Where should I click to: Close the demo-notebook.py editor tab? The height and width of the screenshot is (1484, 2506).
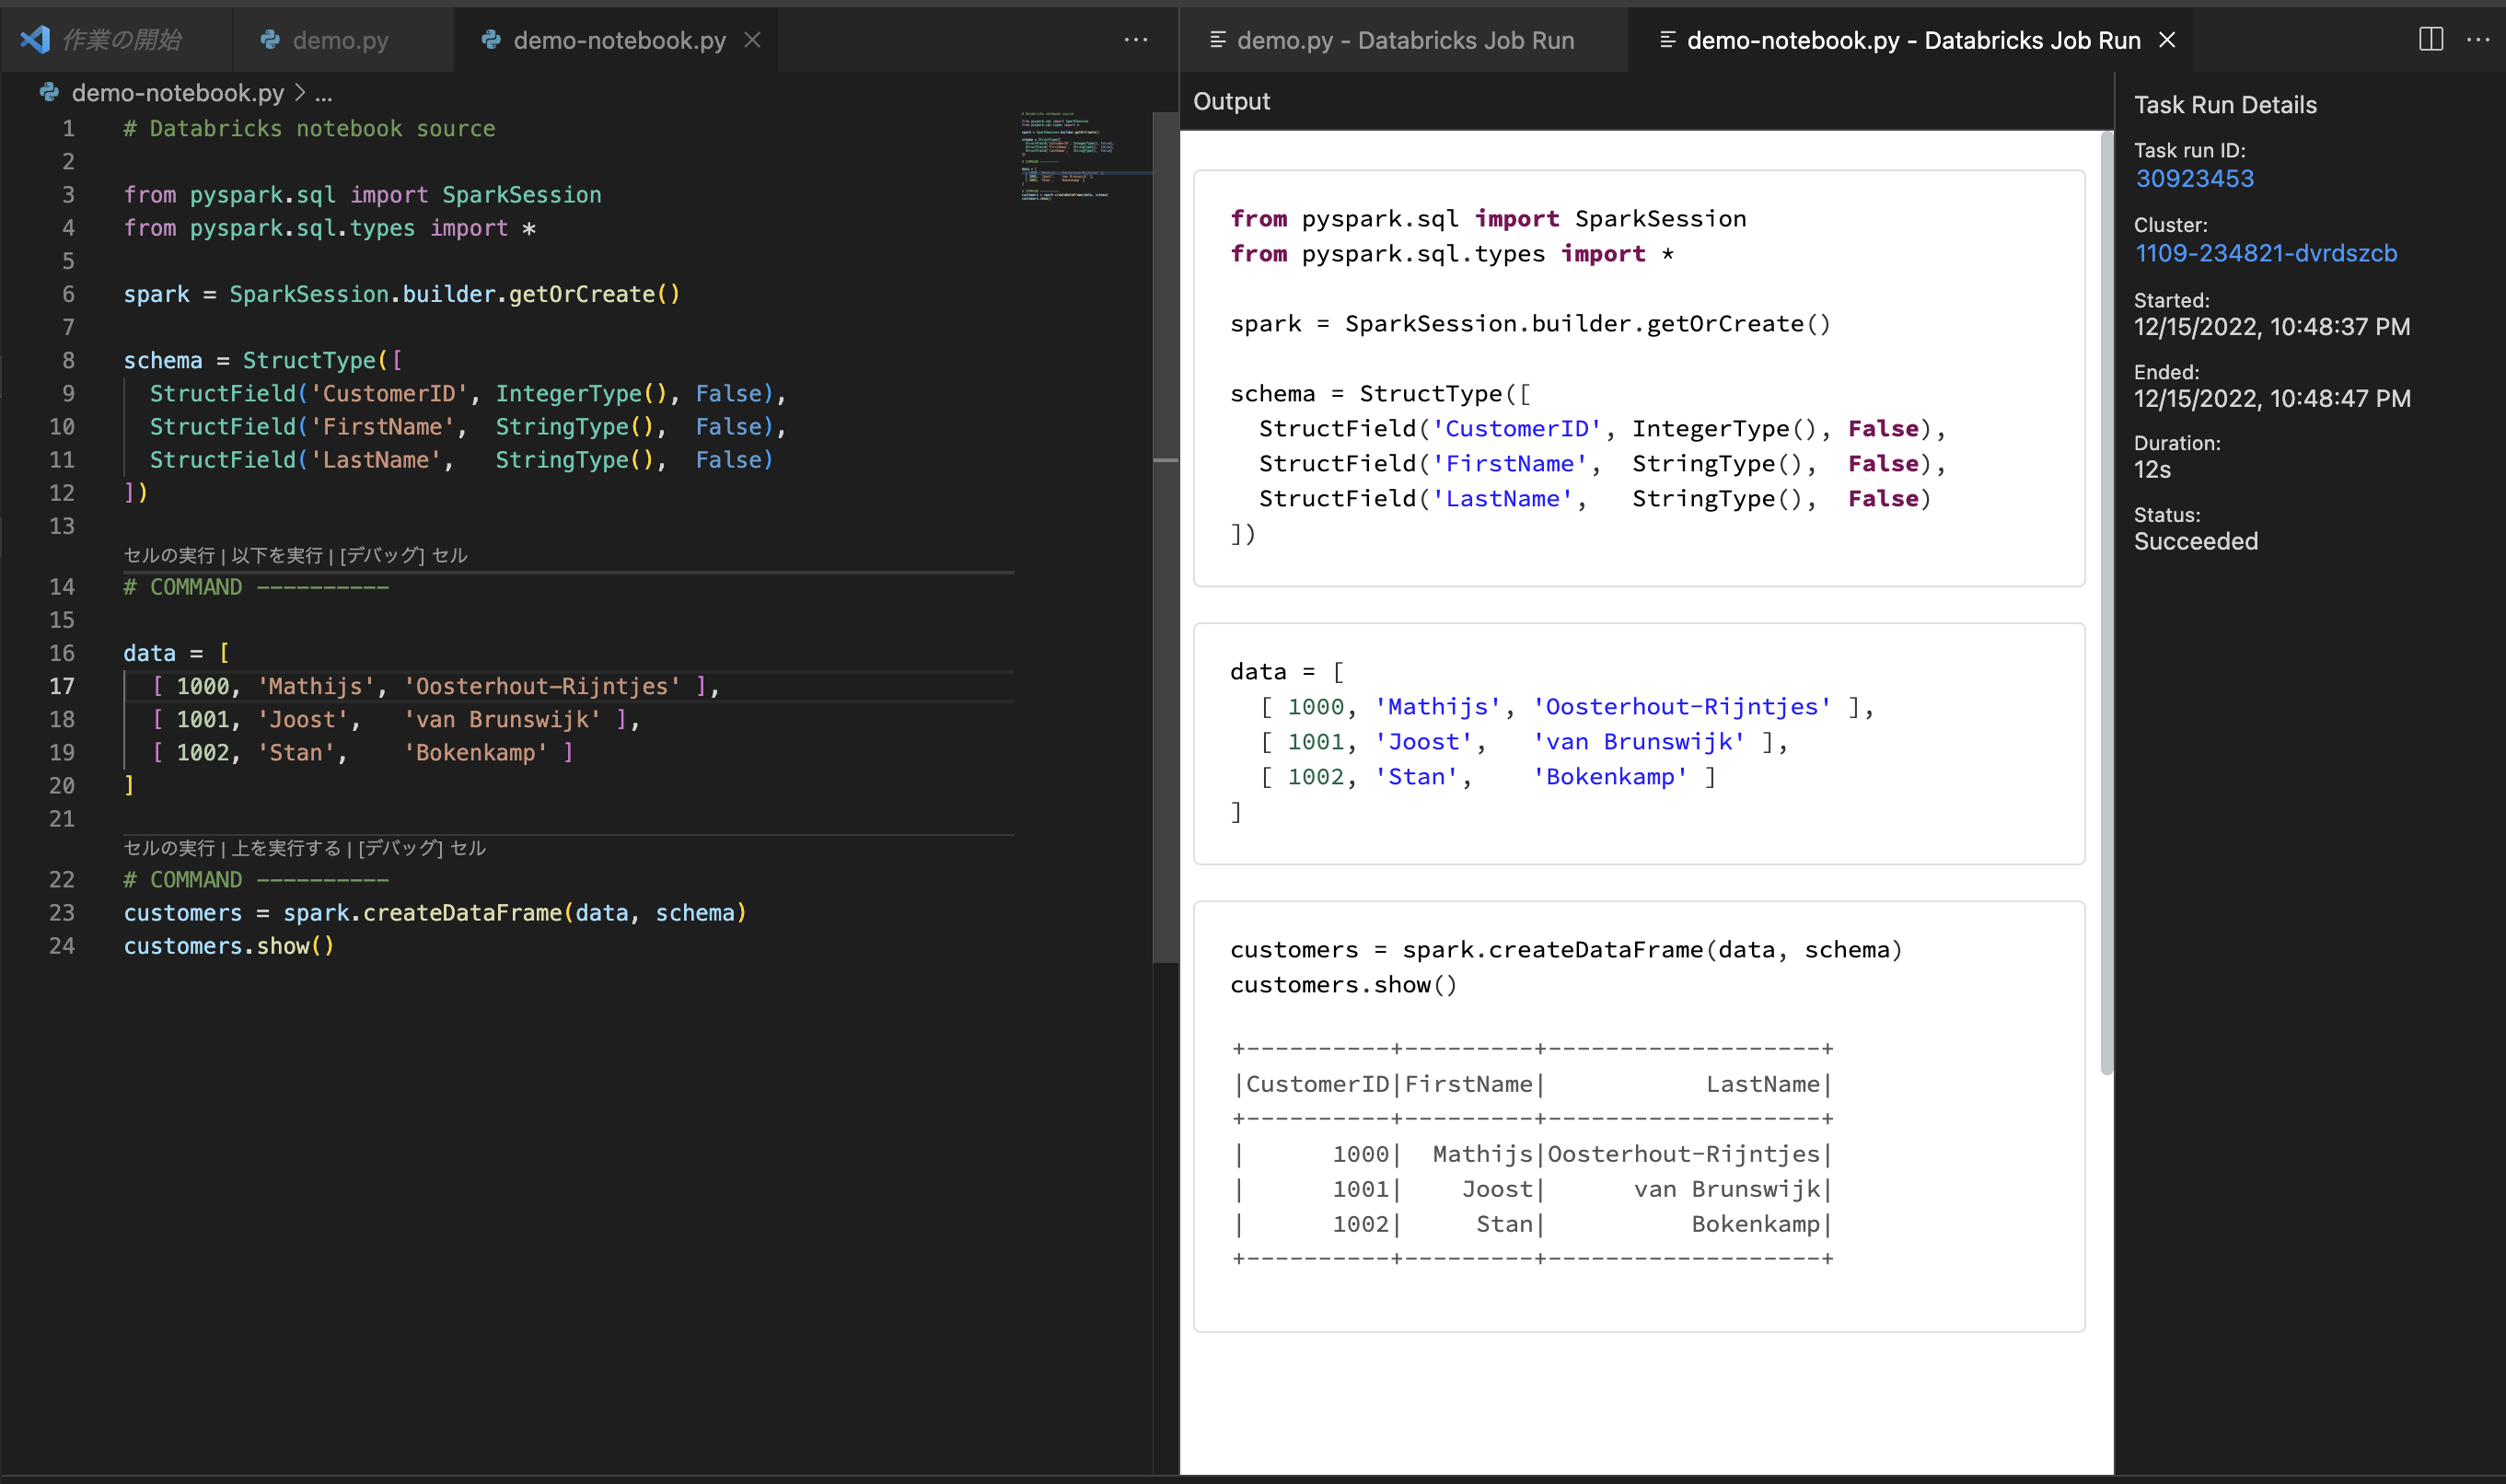click(x=753, y=41)
